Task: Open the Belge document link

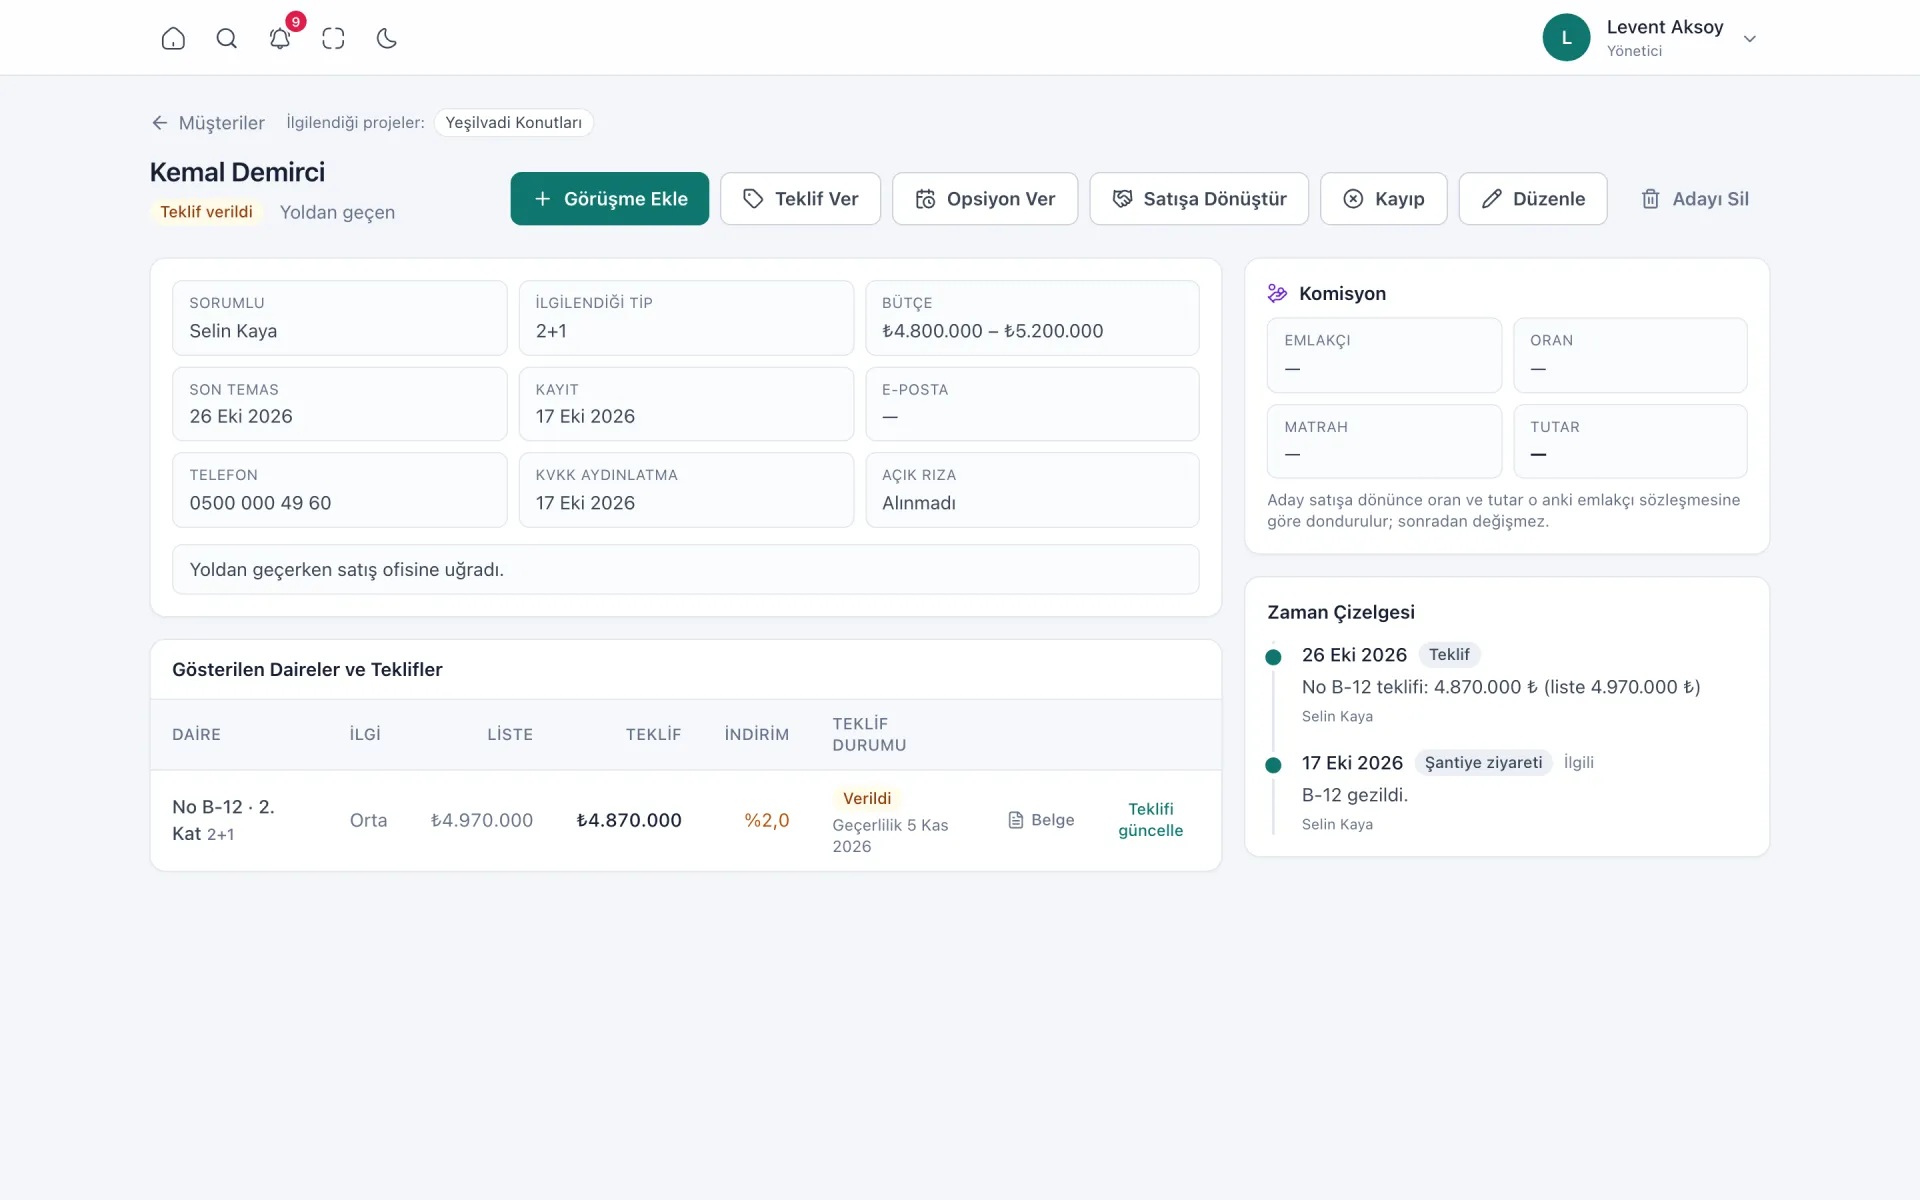Action: point(1041,820)
